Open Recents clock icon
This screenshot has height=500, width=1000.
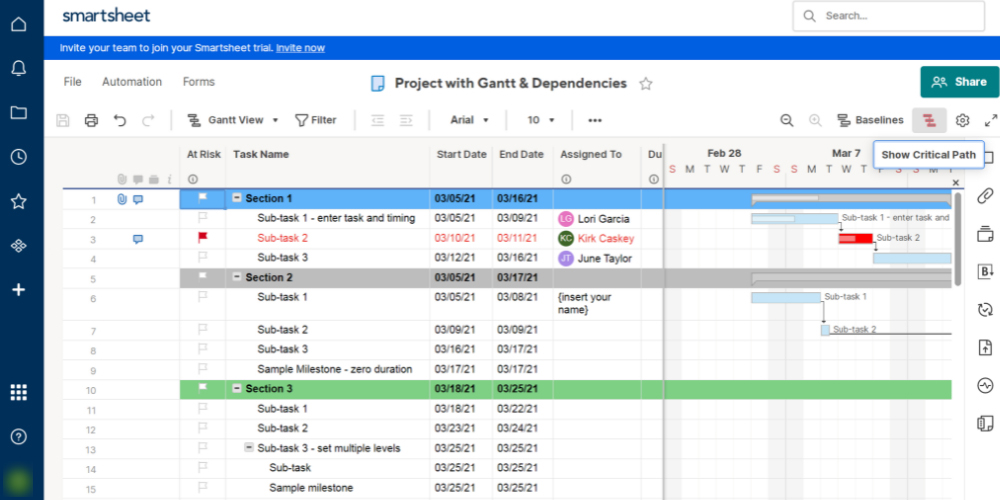(19, 157)
